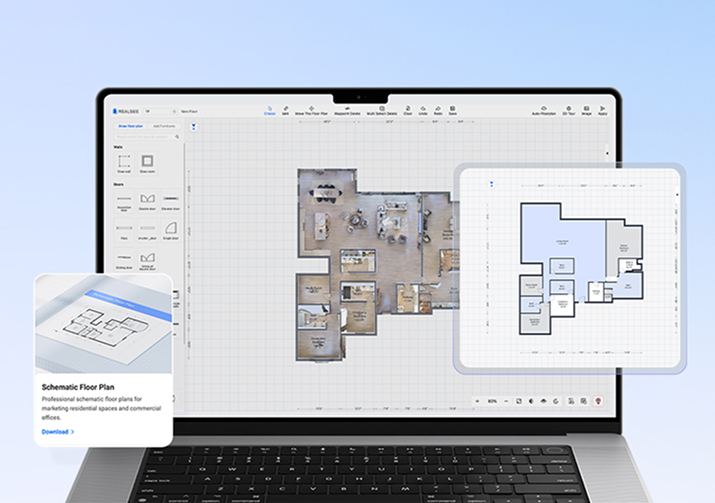Switch to the Add Furniture tab
The height and width of the screenshot is (503, 715).
(163, 127)
